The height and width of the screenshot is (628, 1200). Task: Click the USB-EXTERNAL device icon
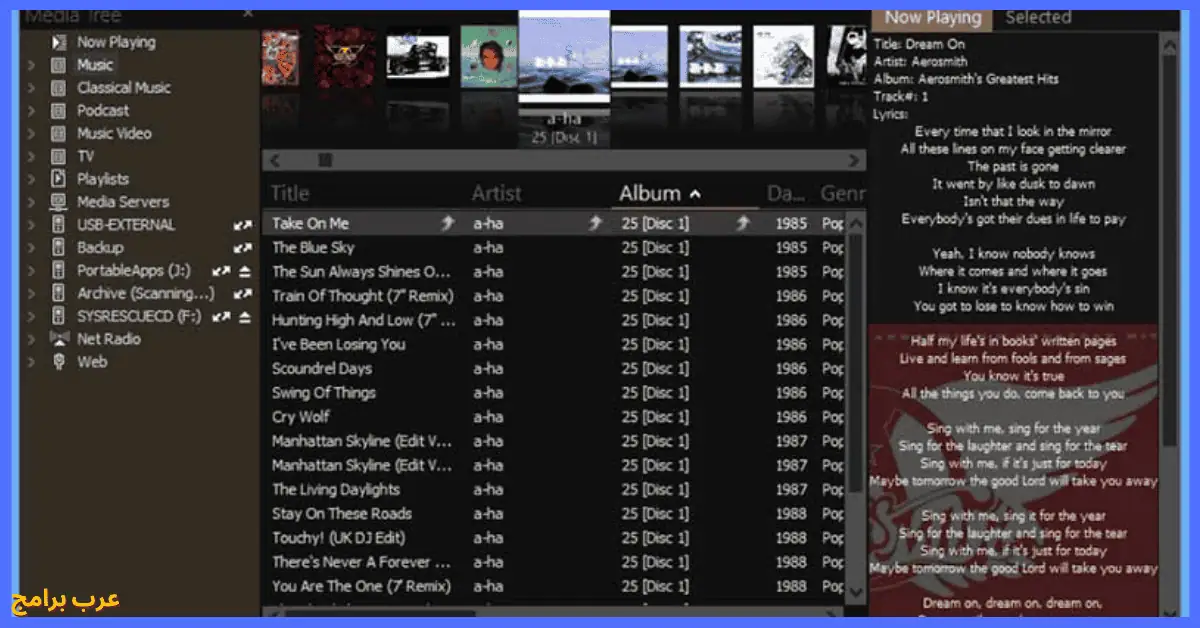(59, 225)
